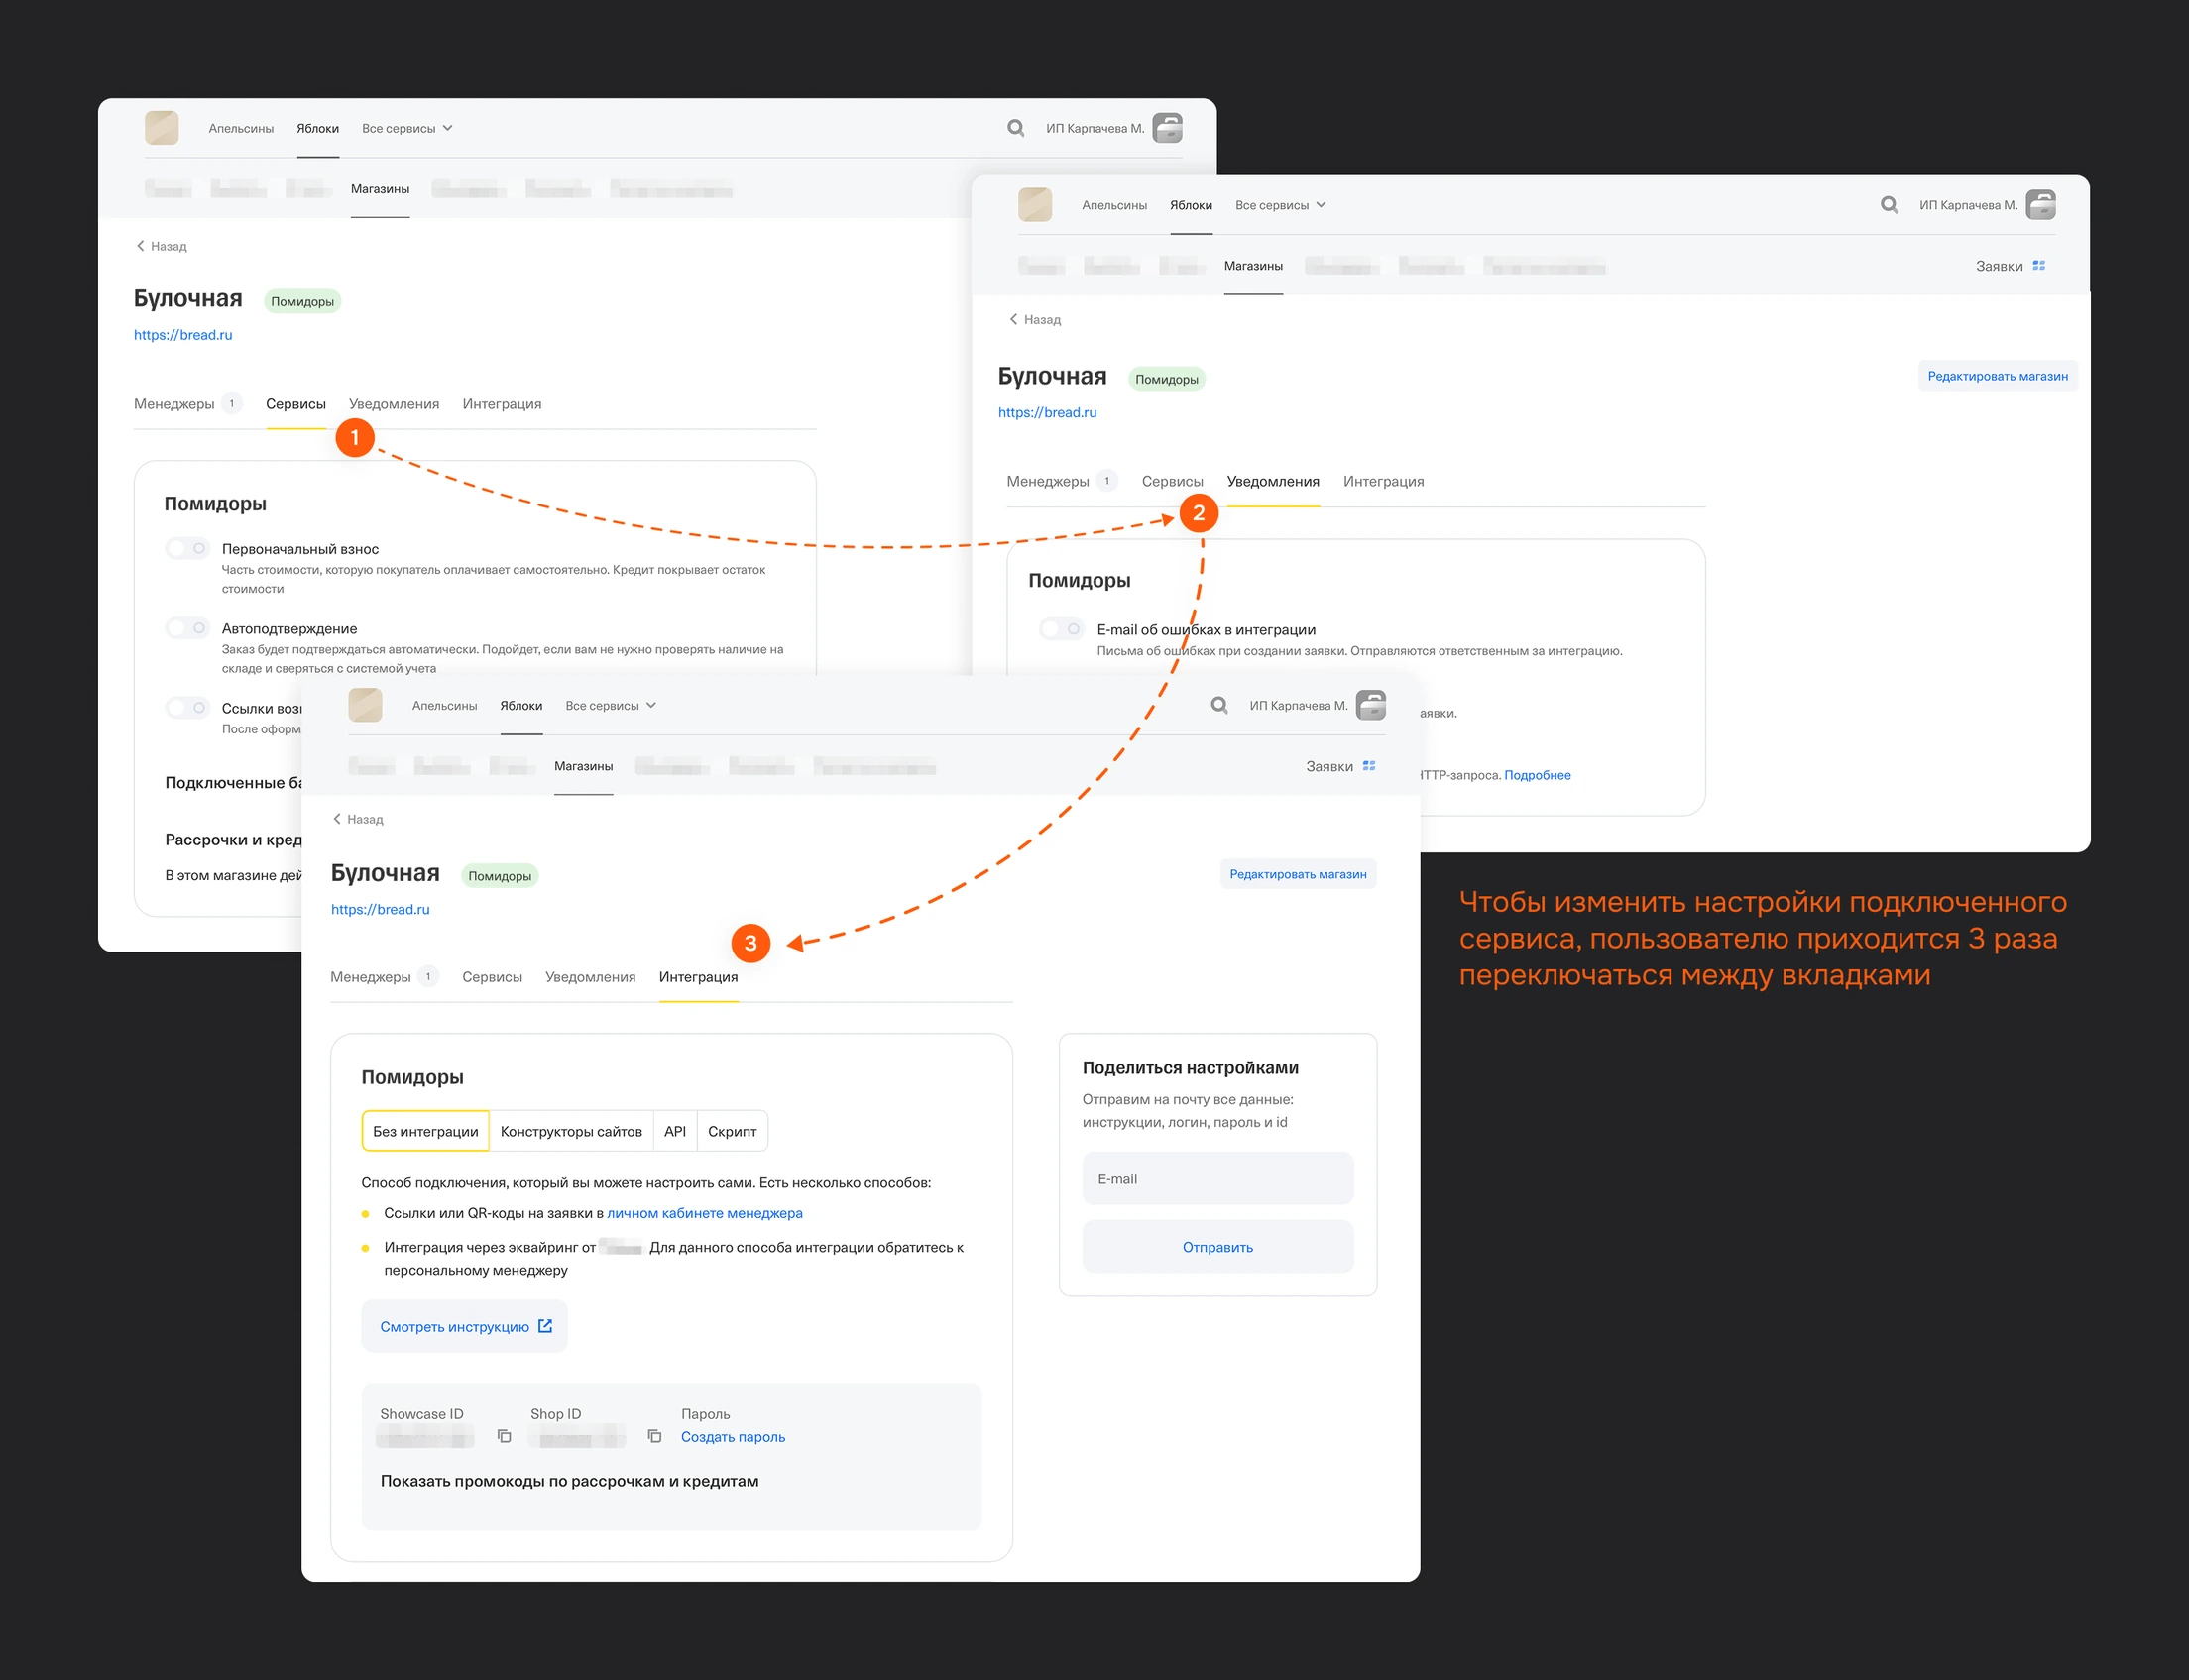
Task: Click the Отправить button
Action: coord(1217,1247)
